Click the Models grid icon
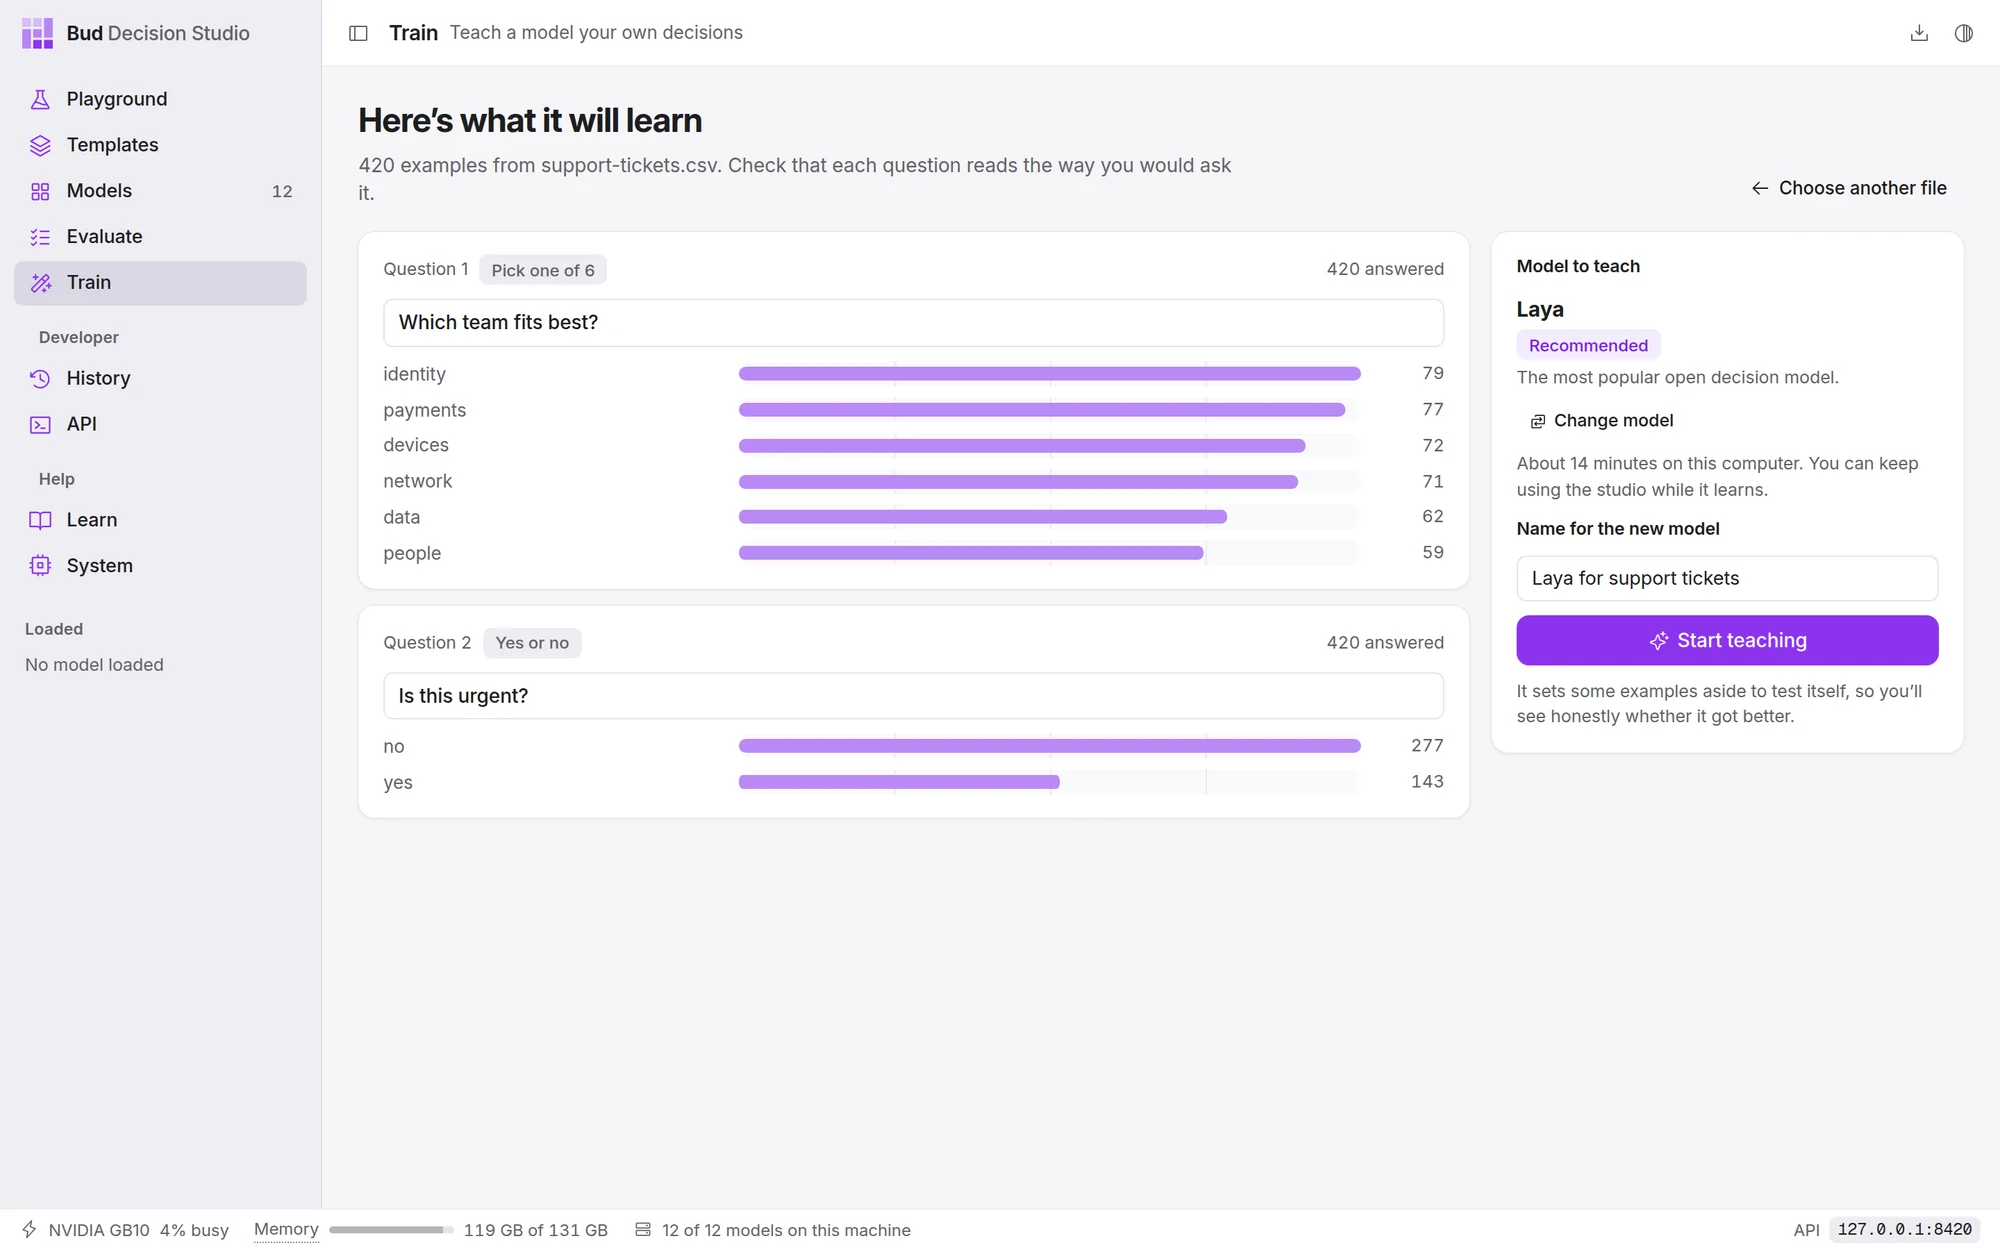2000x1250 pixels. 40,191
